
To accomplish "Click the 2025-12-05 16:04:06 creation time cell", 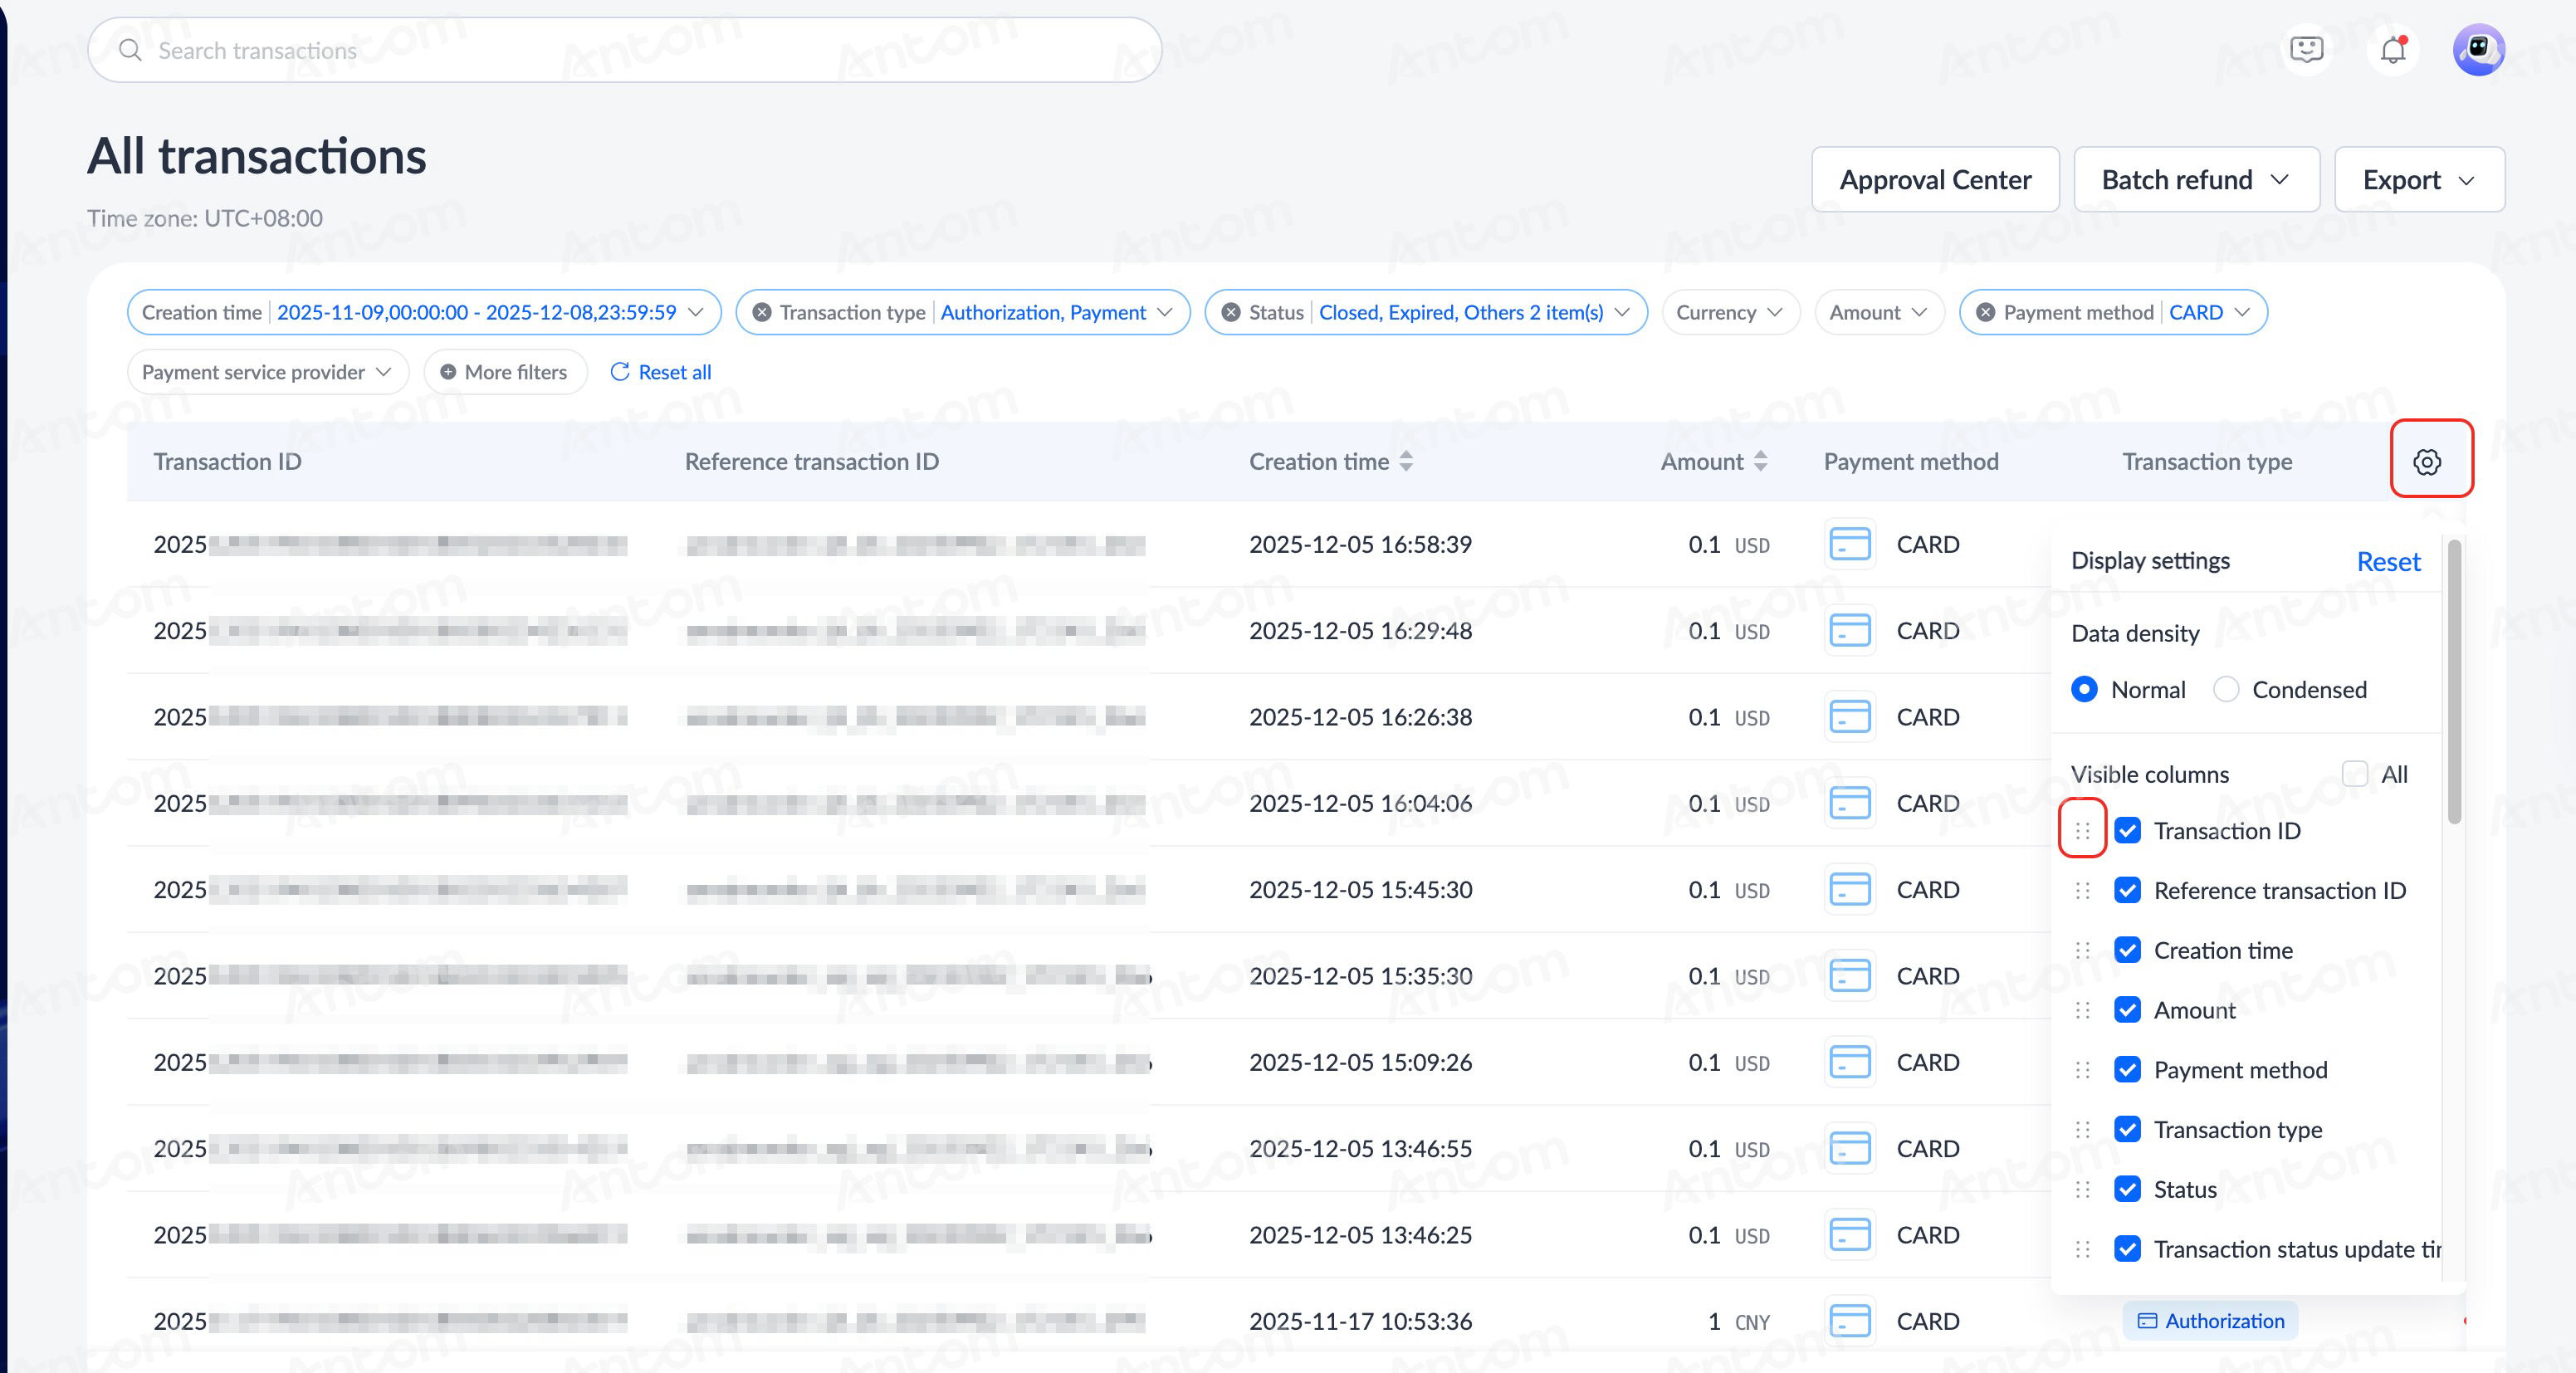I will (1360, 803).
